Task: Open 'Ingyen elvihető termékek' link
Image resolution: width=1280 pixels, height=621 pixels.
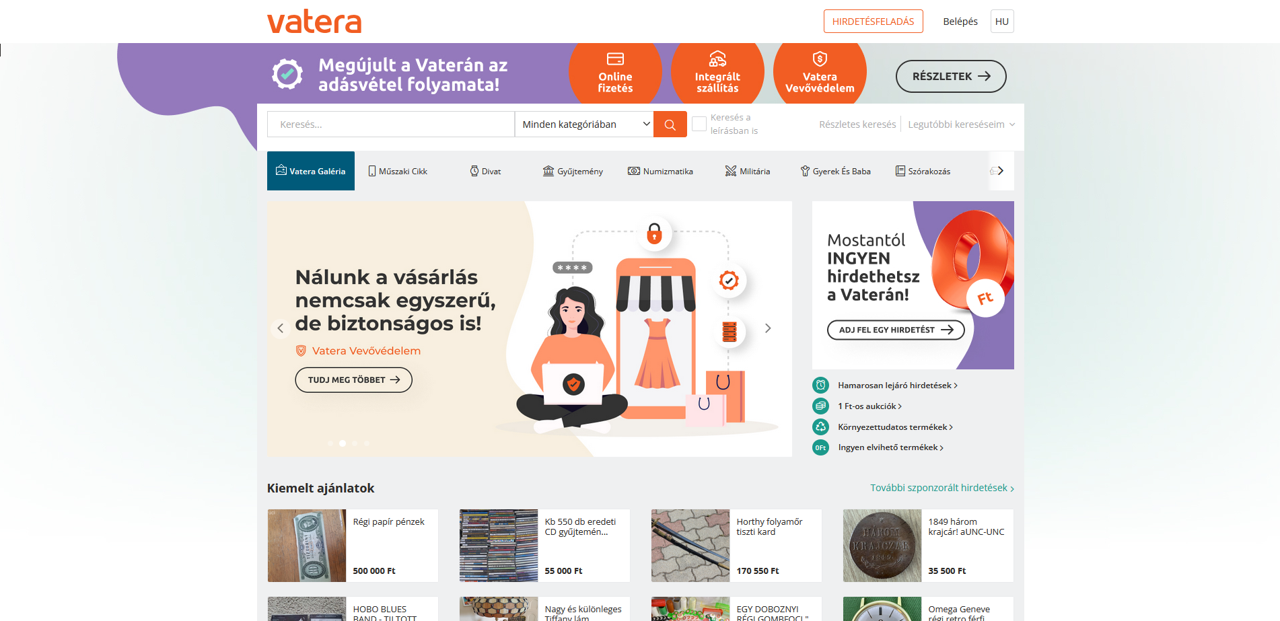Action: coord(890,448)
